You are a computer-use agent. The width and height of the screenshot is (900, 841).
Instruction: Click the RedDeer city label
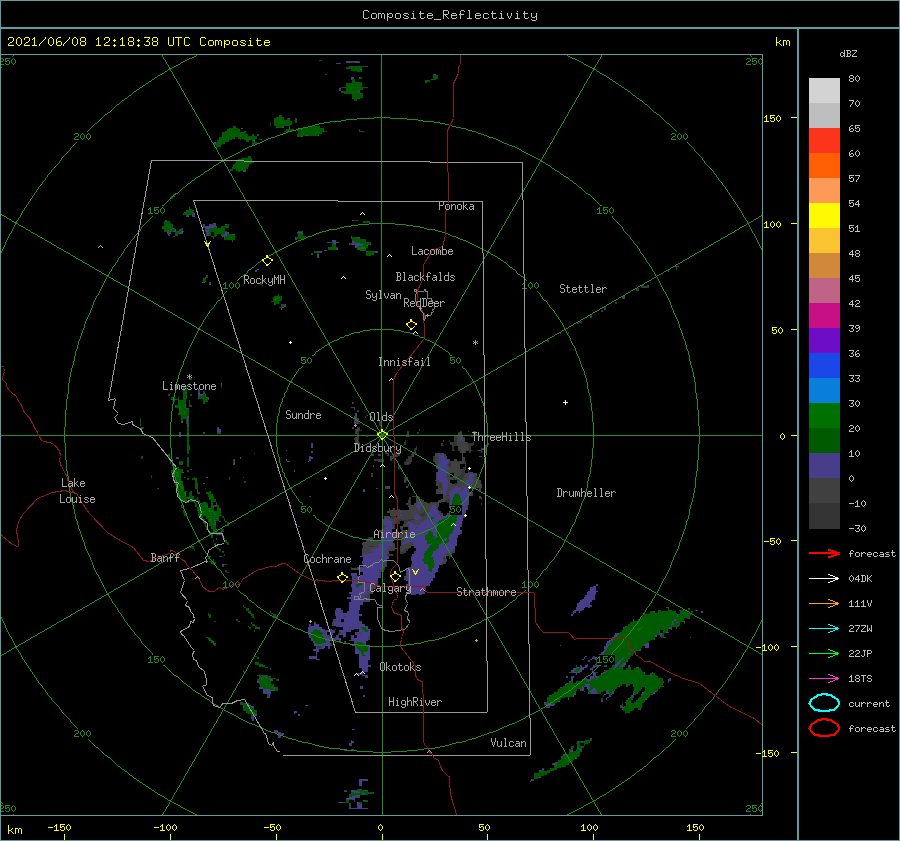pos(424,303)
